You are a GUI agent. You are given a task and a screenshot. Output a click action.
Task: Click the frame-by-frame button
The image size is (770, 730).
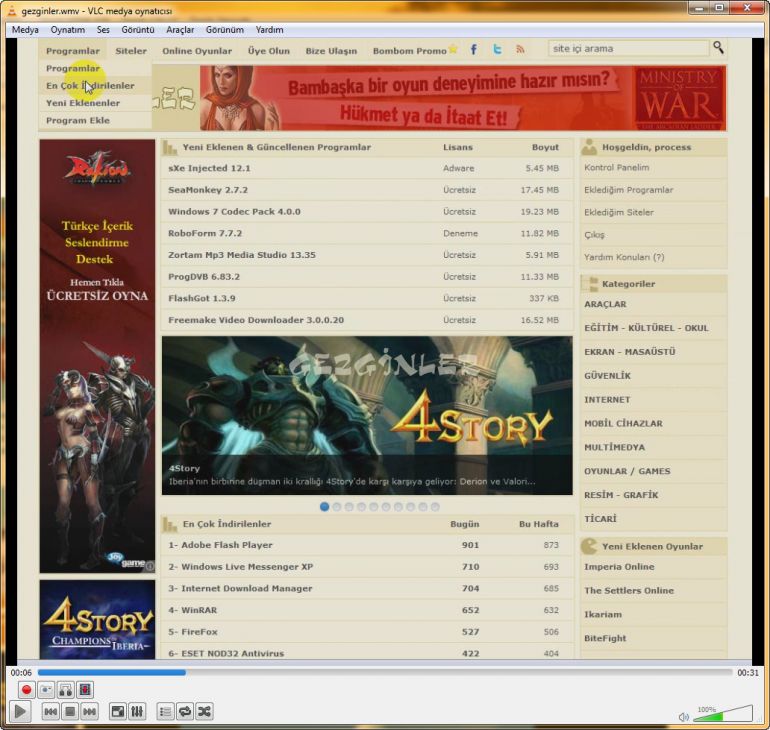click(85, 690)
